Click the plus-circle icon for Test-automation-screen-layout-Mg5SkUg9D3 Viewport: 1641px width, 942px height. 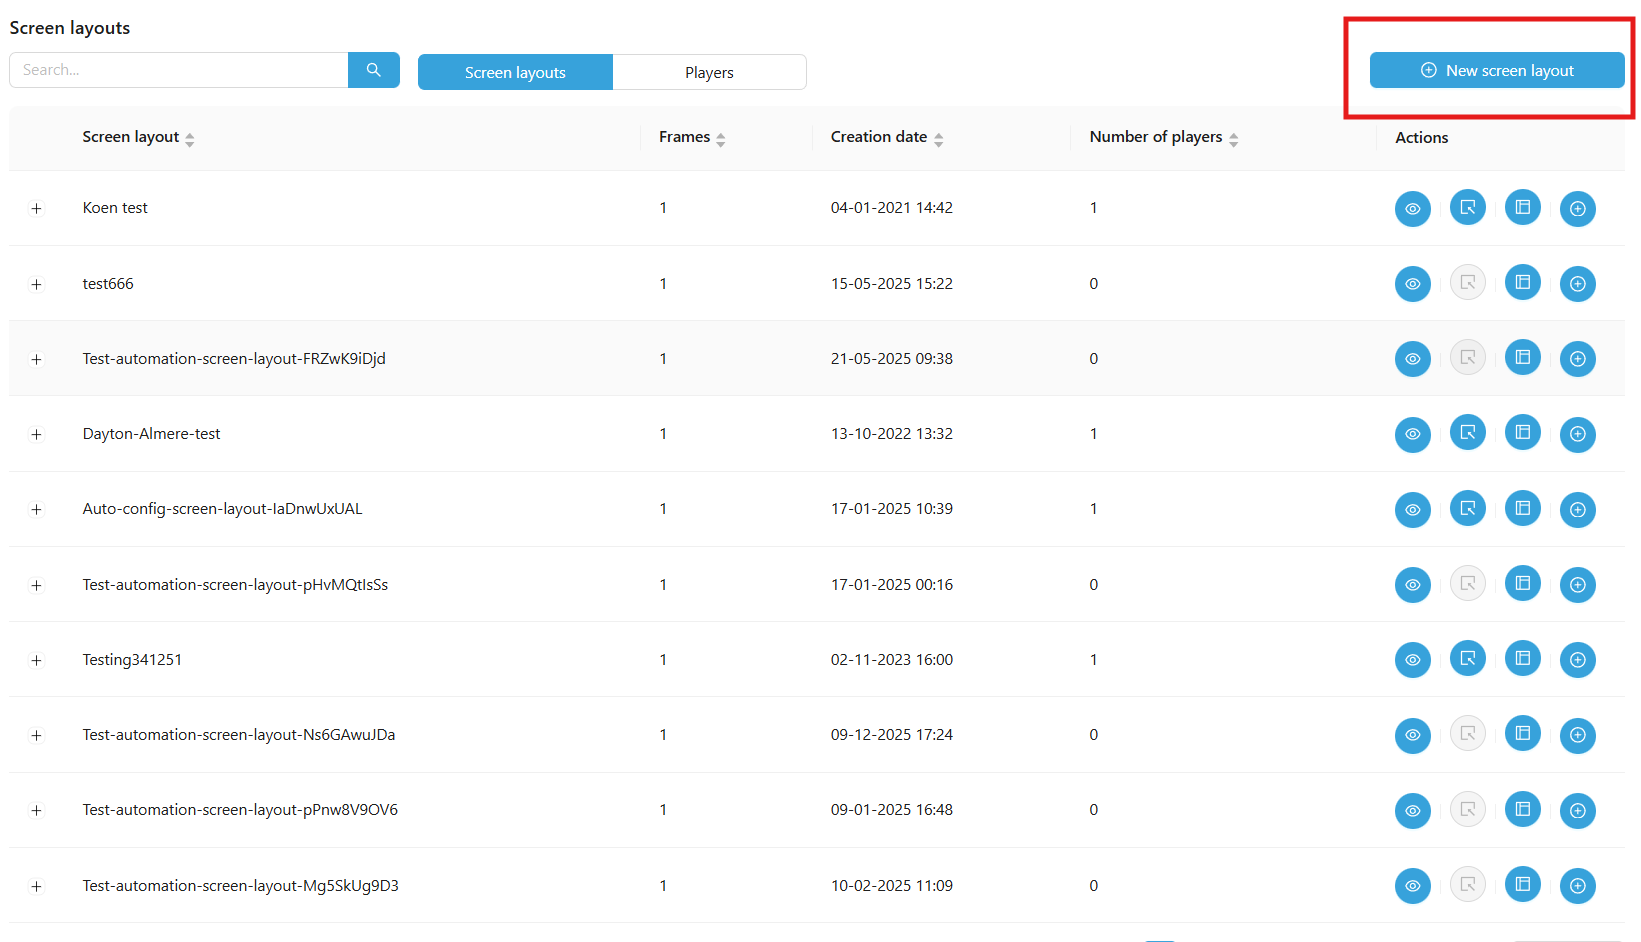point(1577,886)
